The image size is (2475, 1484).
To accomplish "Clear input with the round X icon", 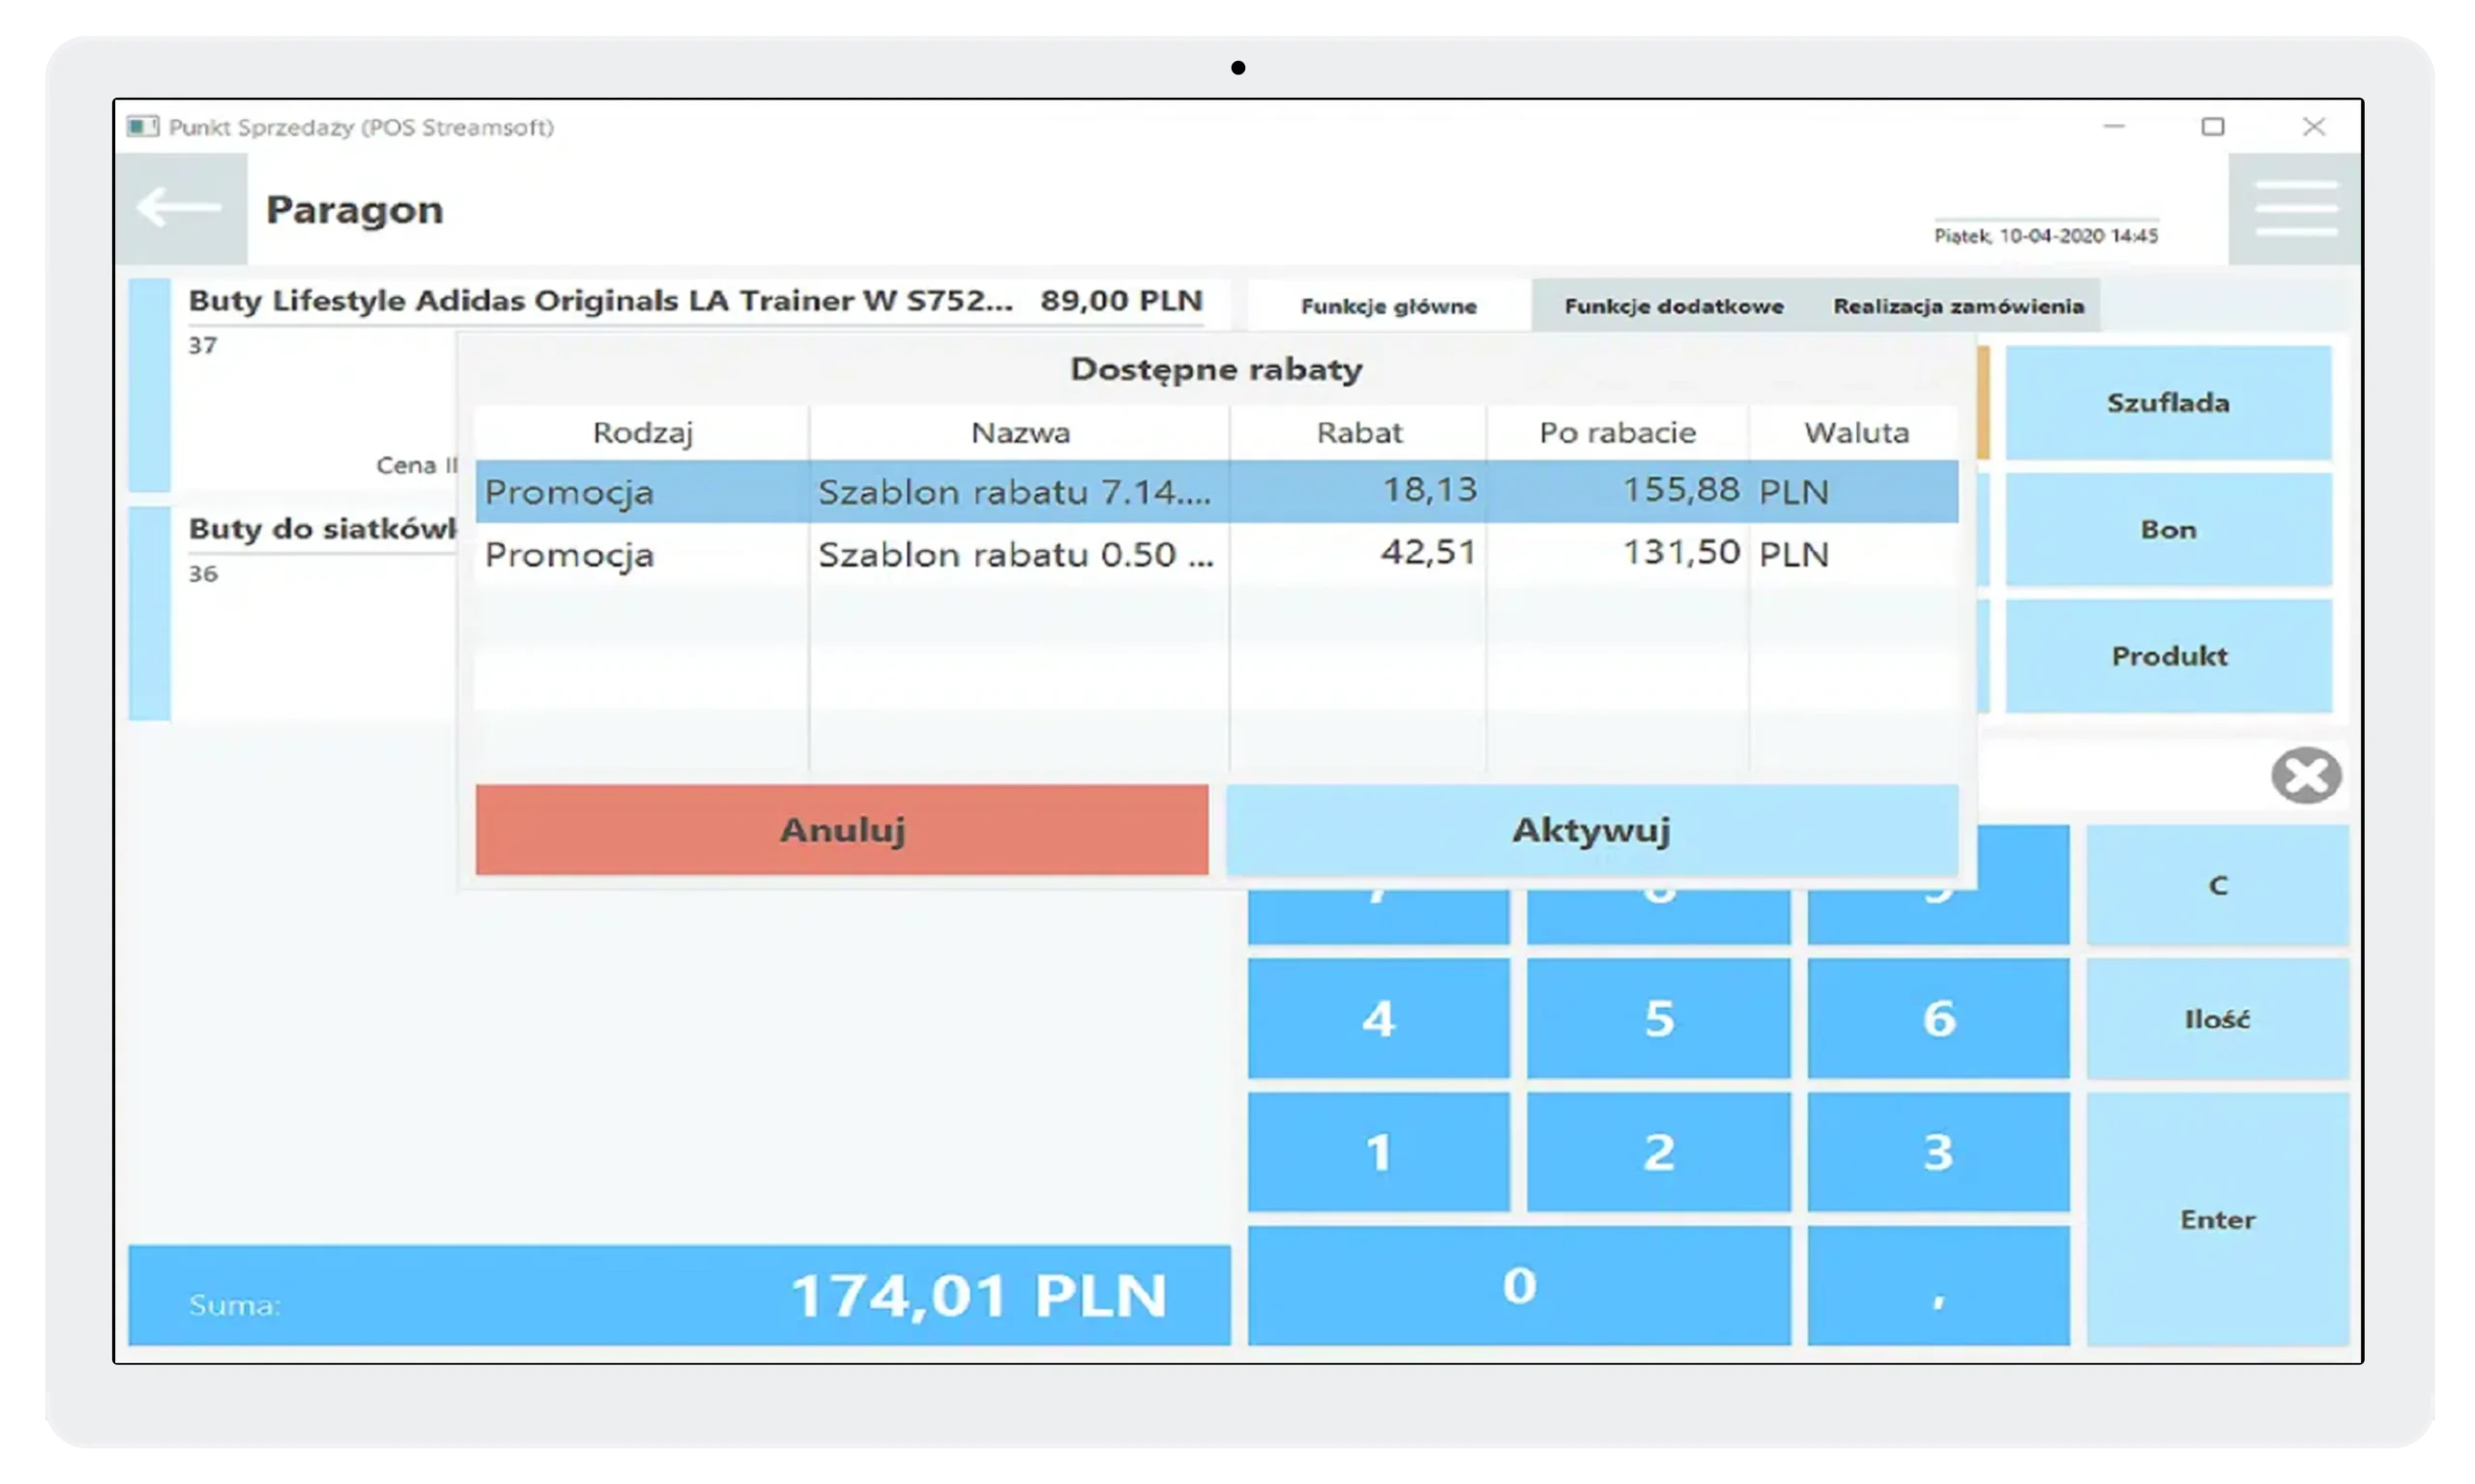I will point(2306,775).
